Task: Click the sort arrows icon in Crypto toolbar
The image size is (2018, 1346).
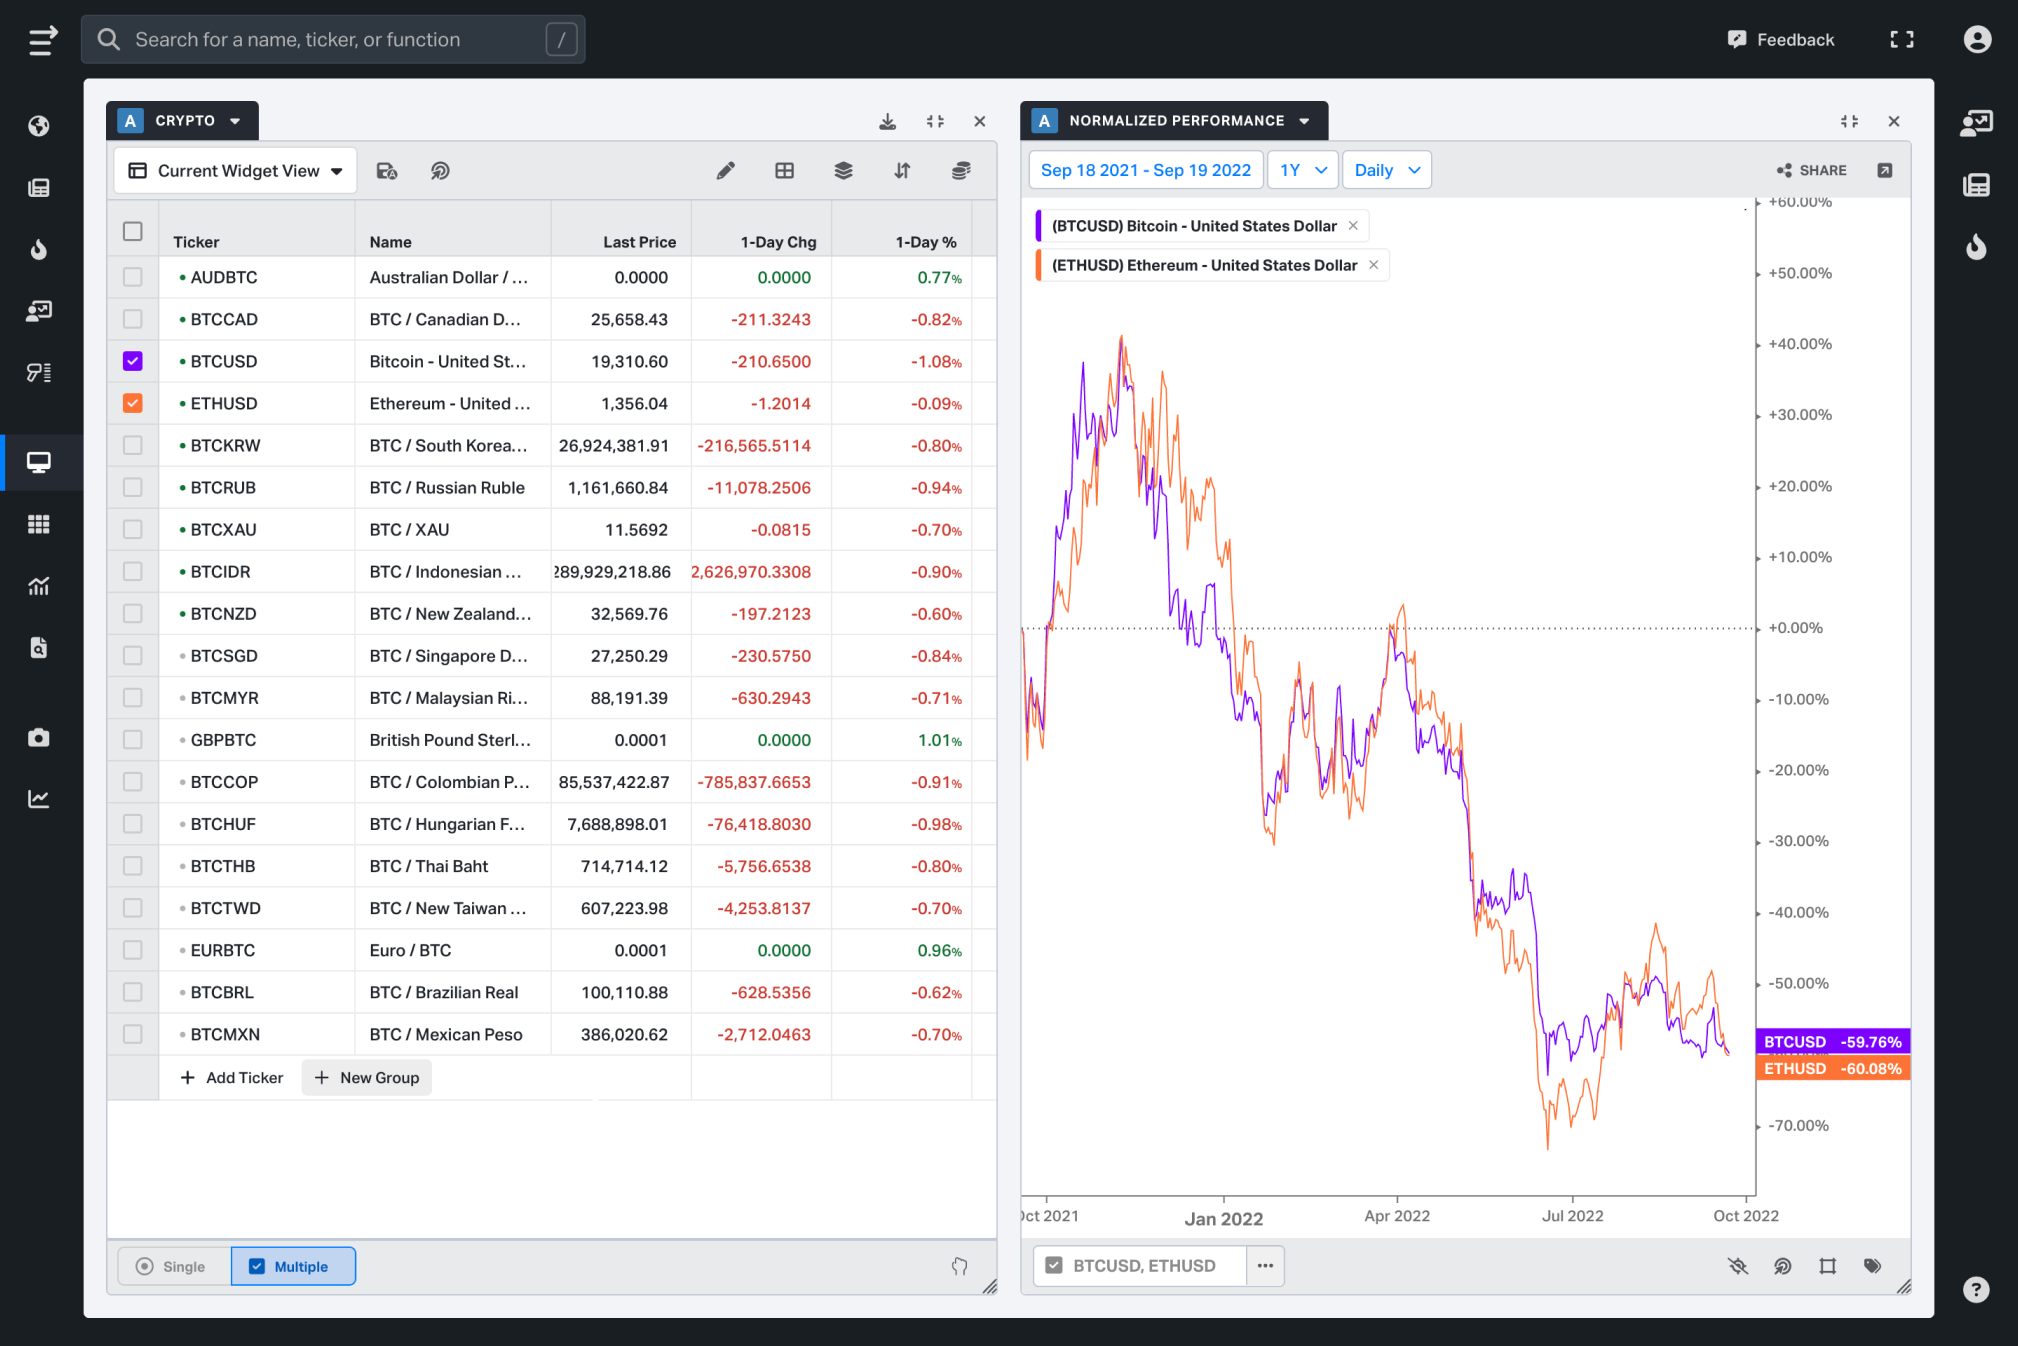Action: coord(903,171)
